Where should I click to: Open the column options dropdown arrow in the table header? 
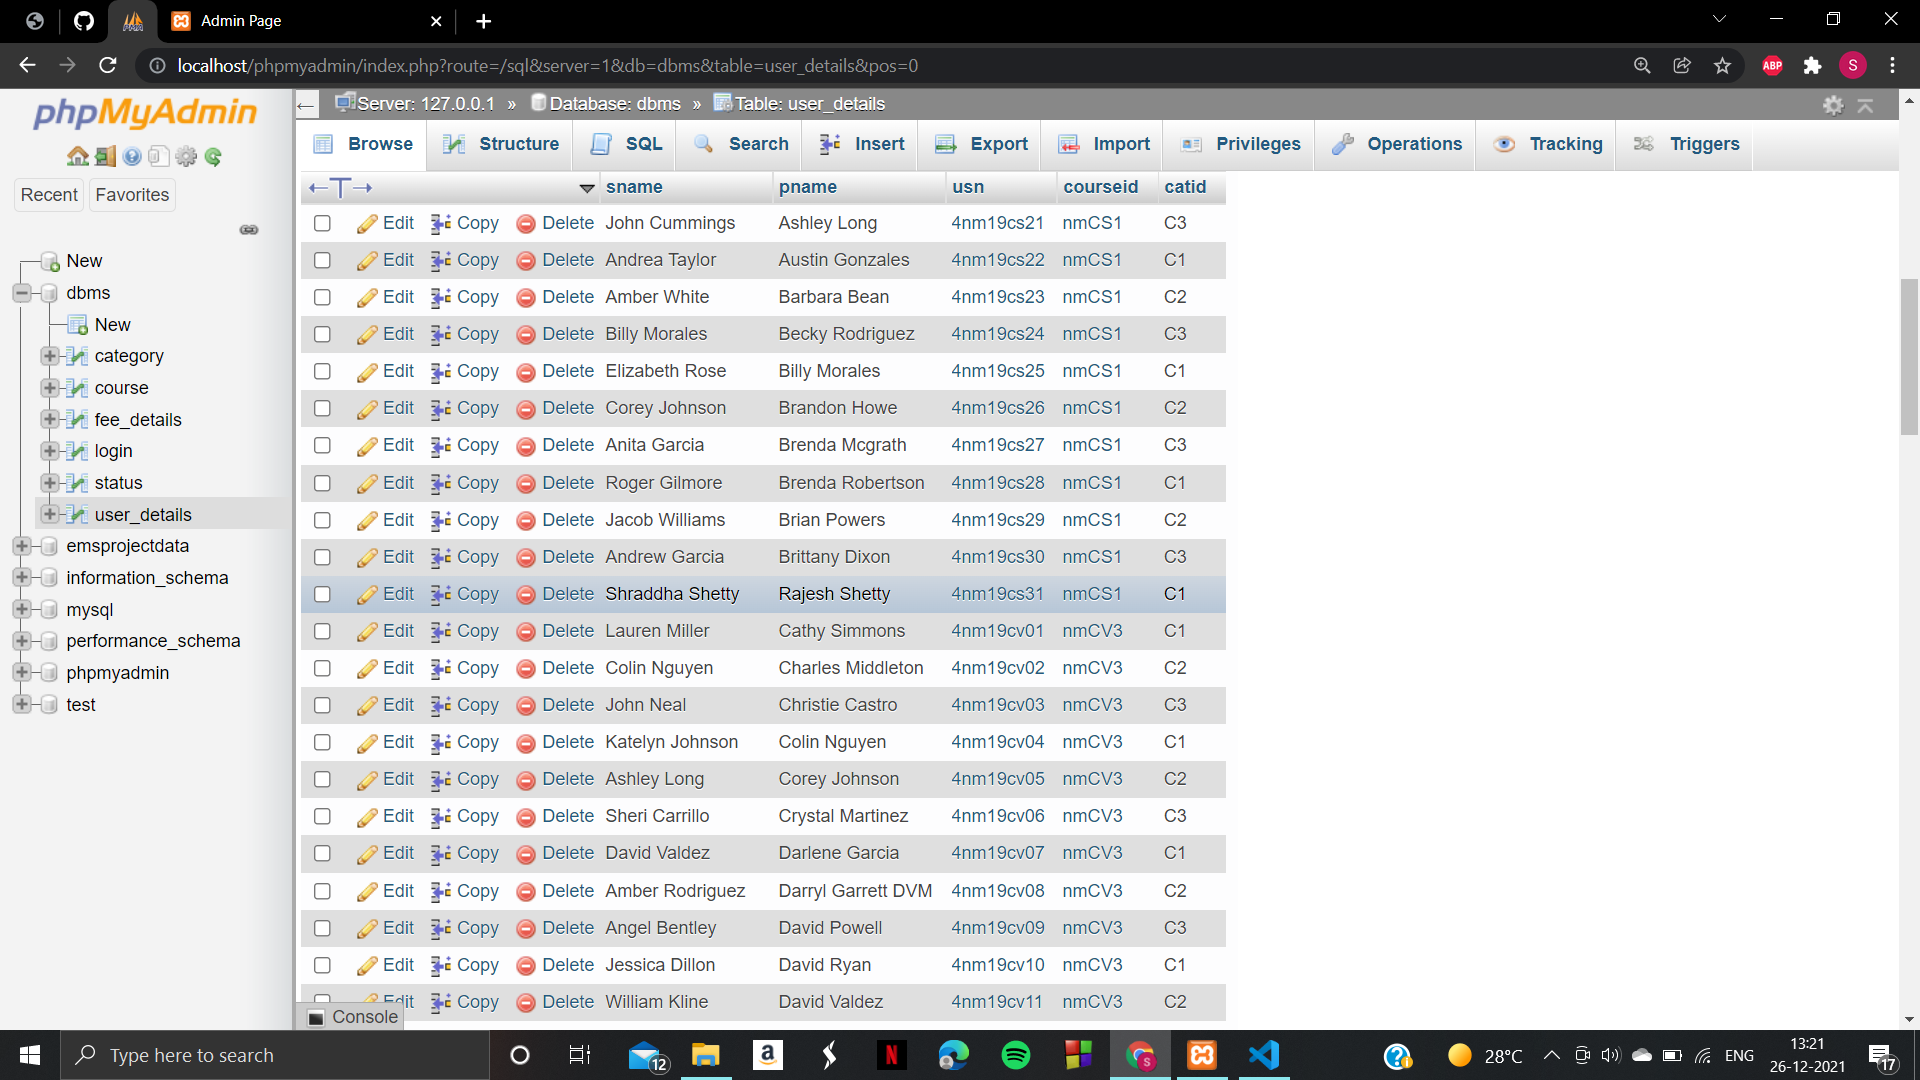pos(587,188)
